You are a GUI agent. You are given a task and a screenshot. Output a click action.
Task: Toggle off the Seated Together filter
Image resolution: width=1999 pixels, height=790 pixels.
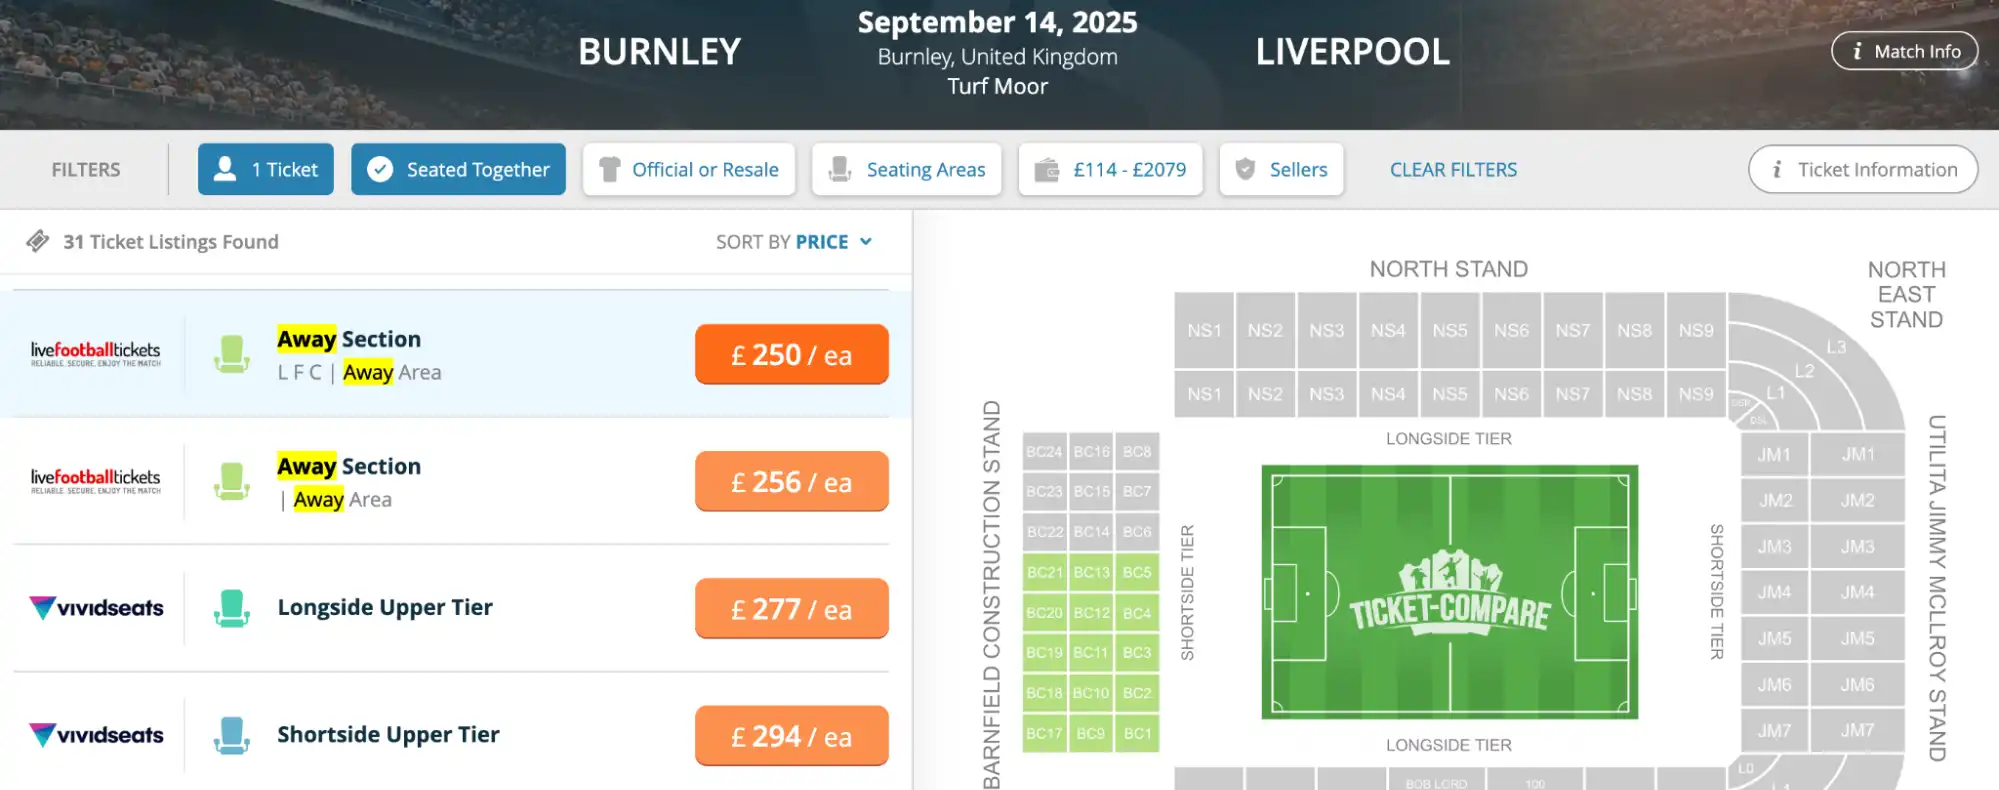click(x=458, y=169)
